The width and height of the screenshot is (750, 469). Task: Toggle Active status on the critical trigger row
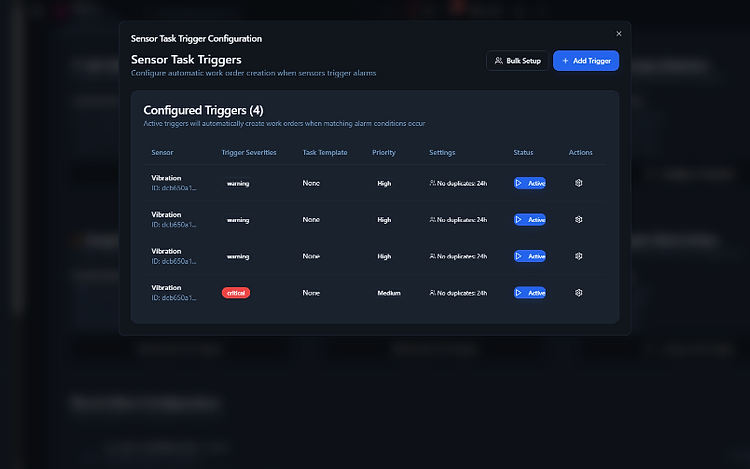pos(529,293)
